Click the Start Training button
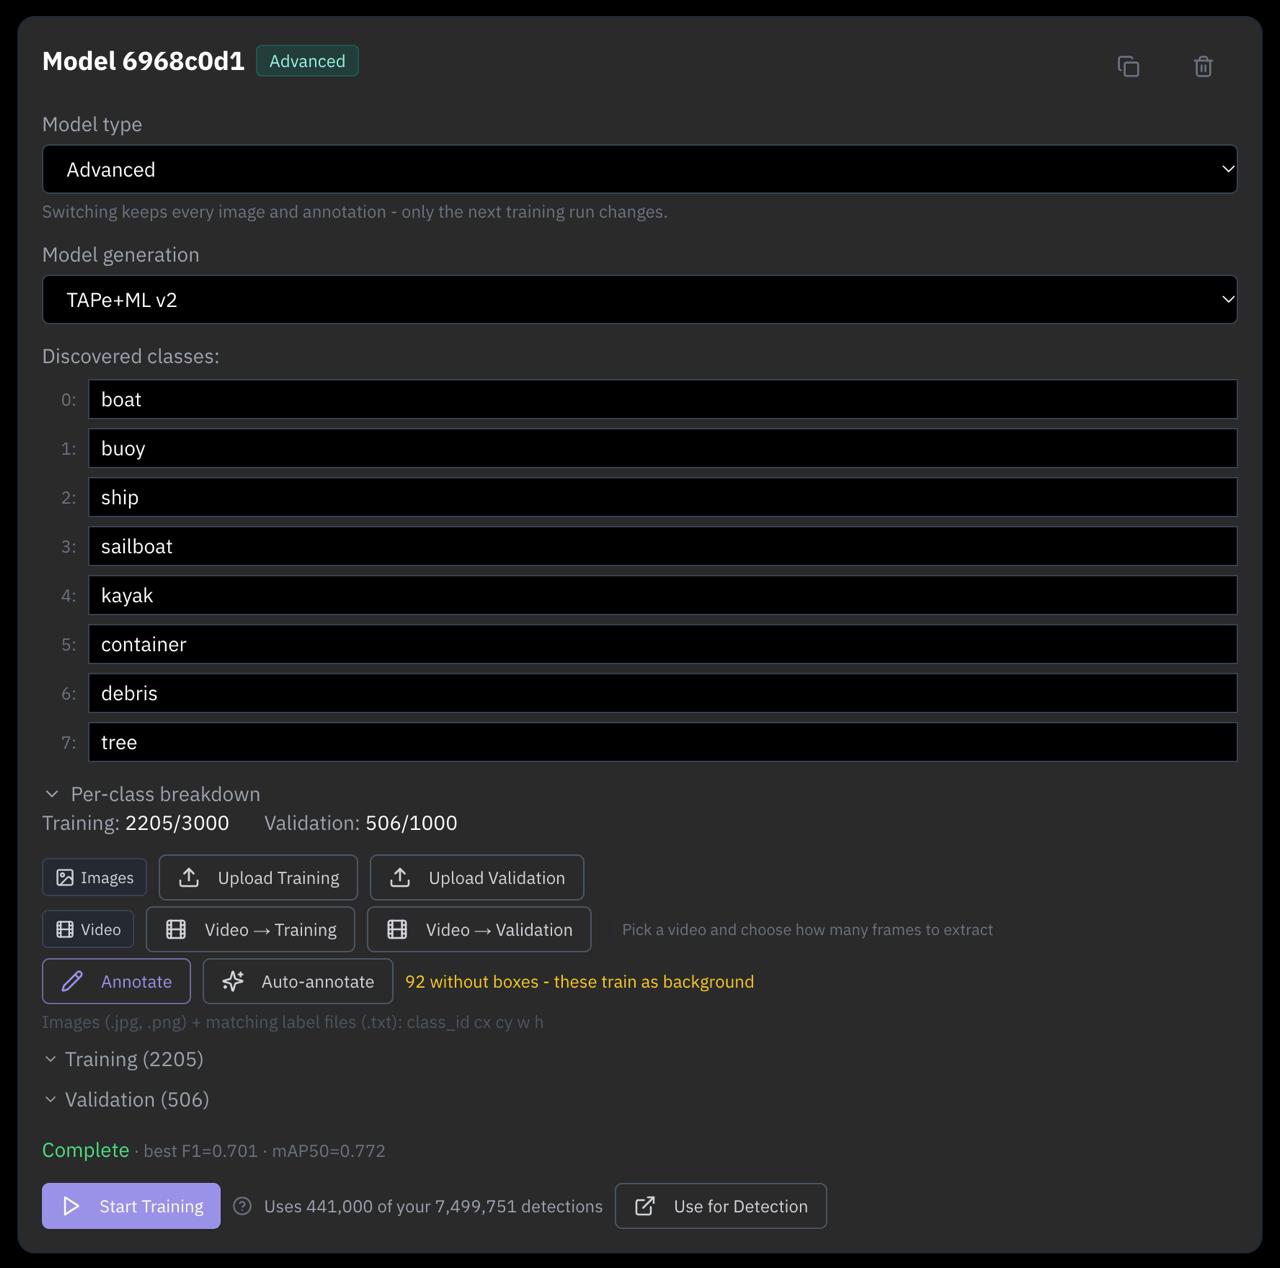1280x1268 pixels. pos(131,1206)
